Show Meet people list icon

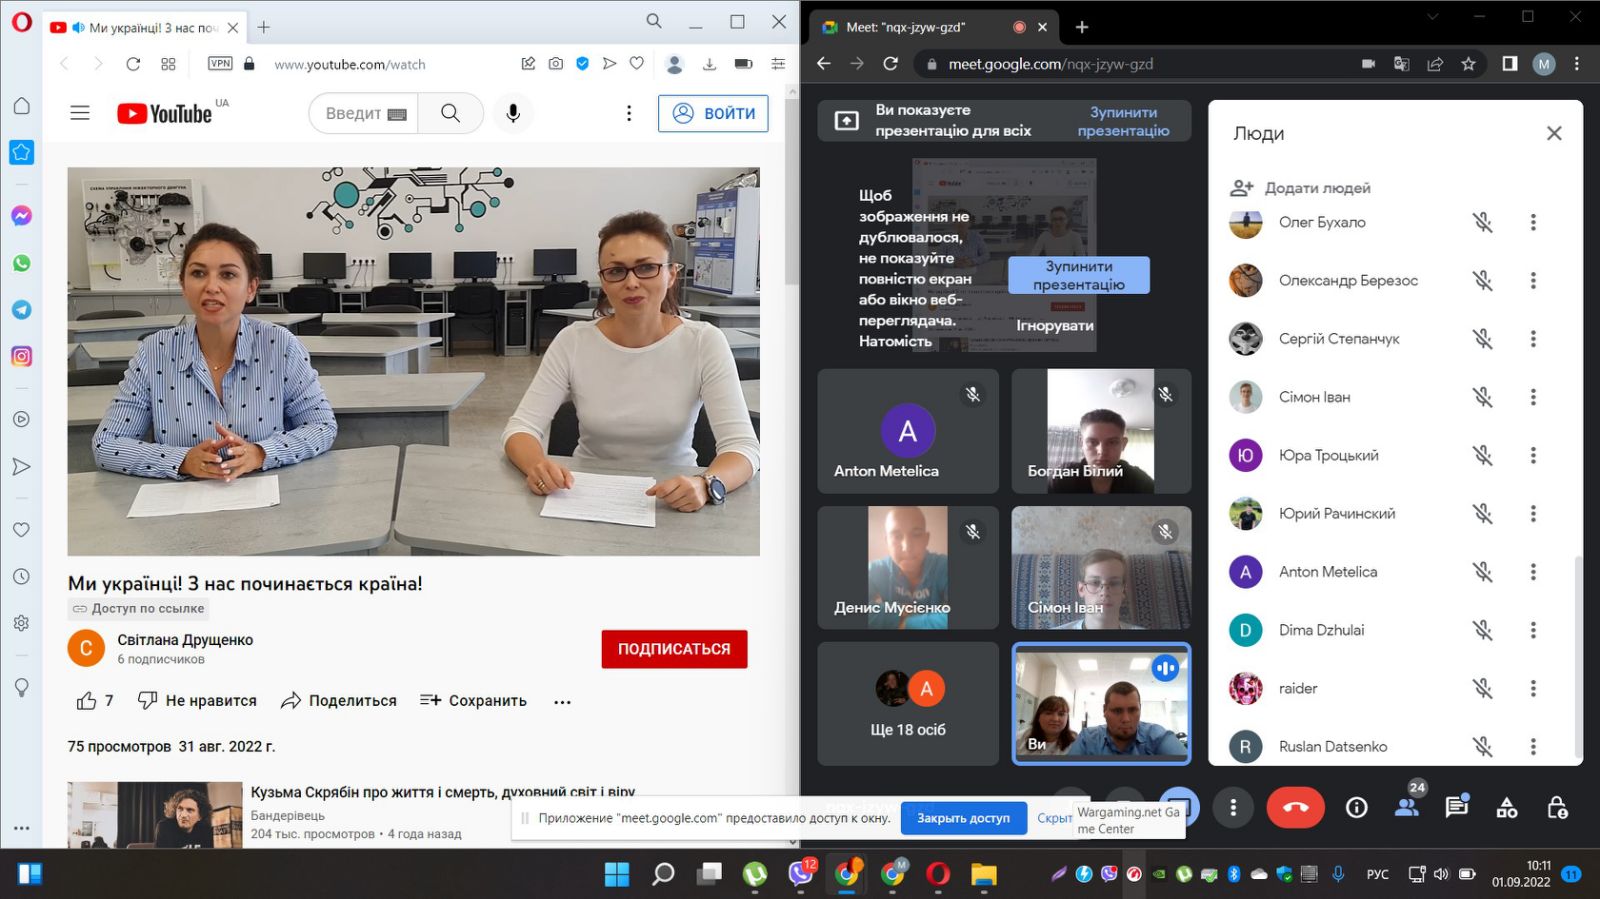click(1407, 807)
